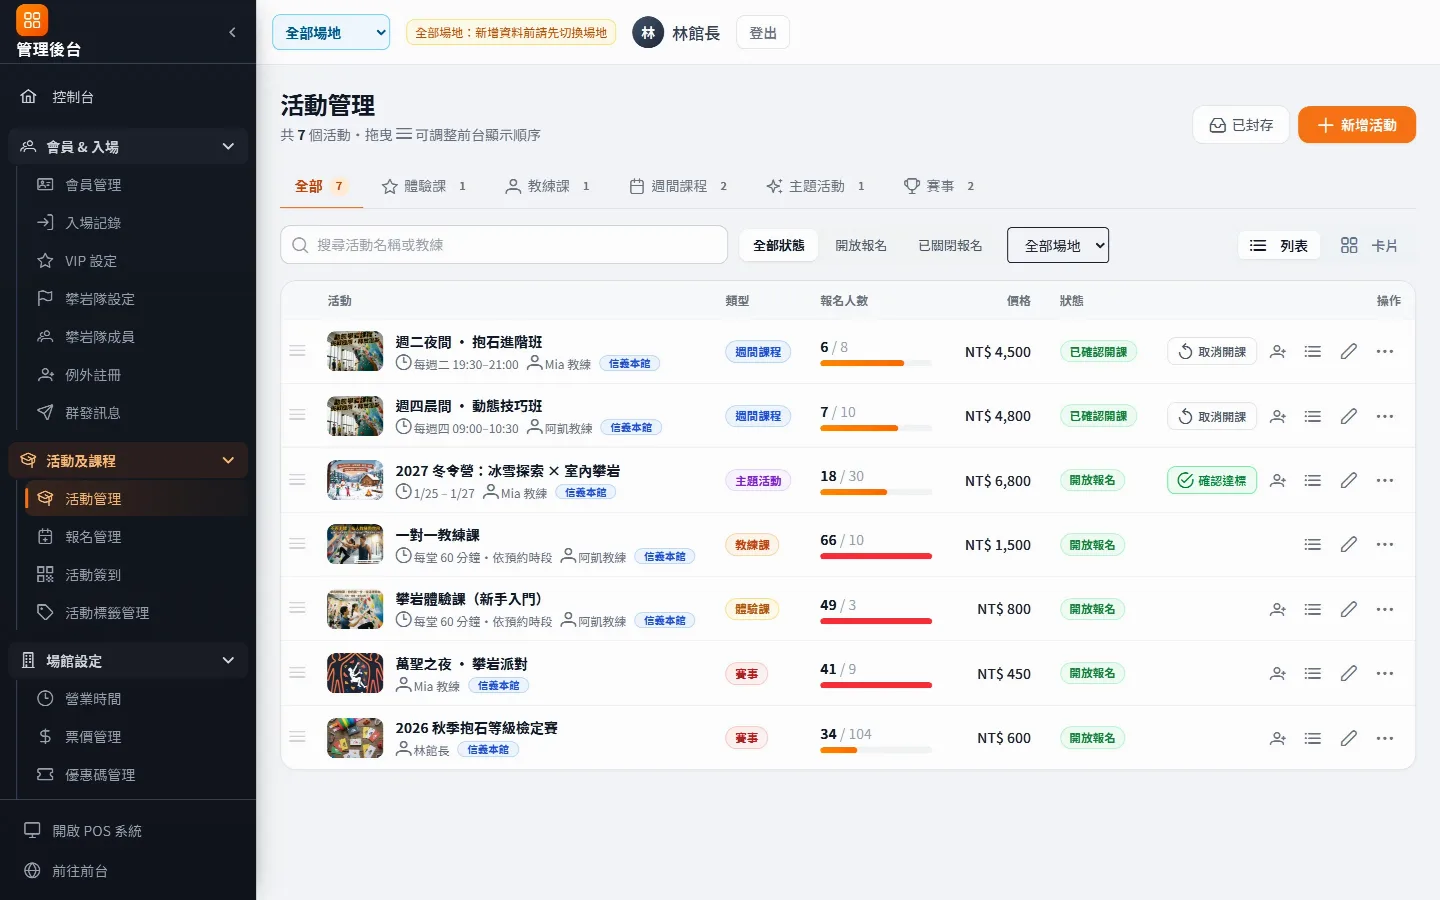The image size is (1440, 900).
Task: Select the 賽事 tab
Action: click(938, 186)
